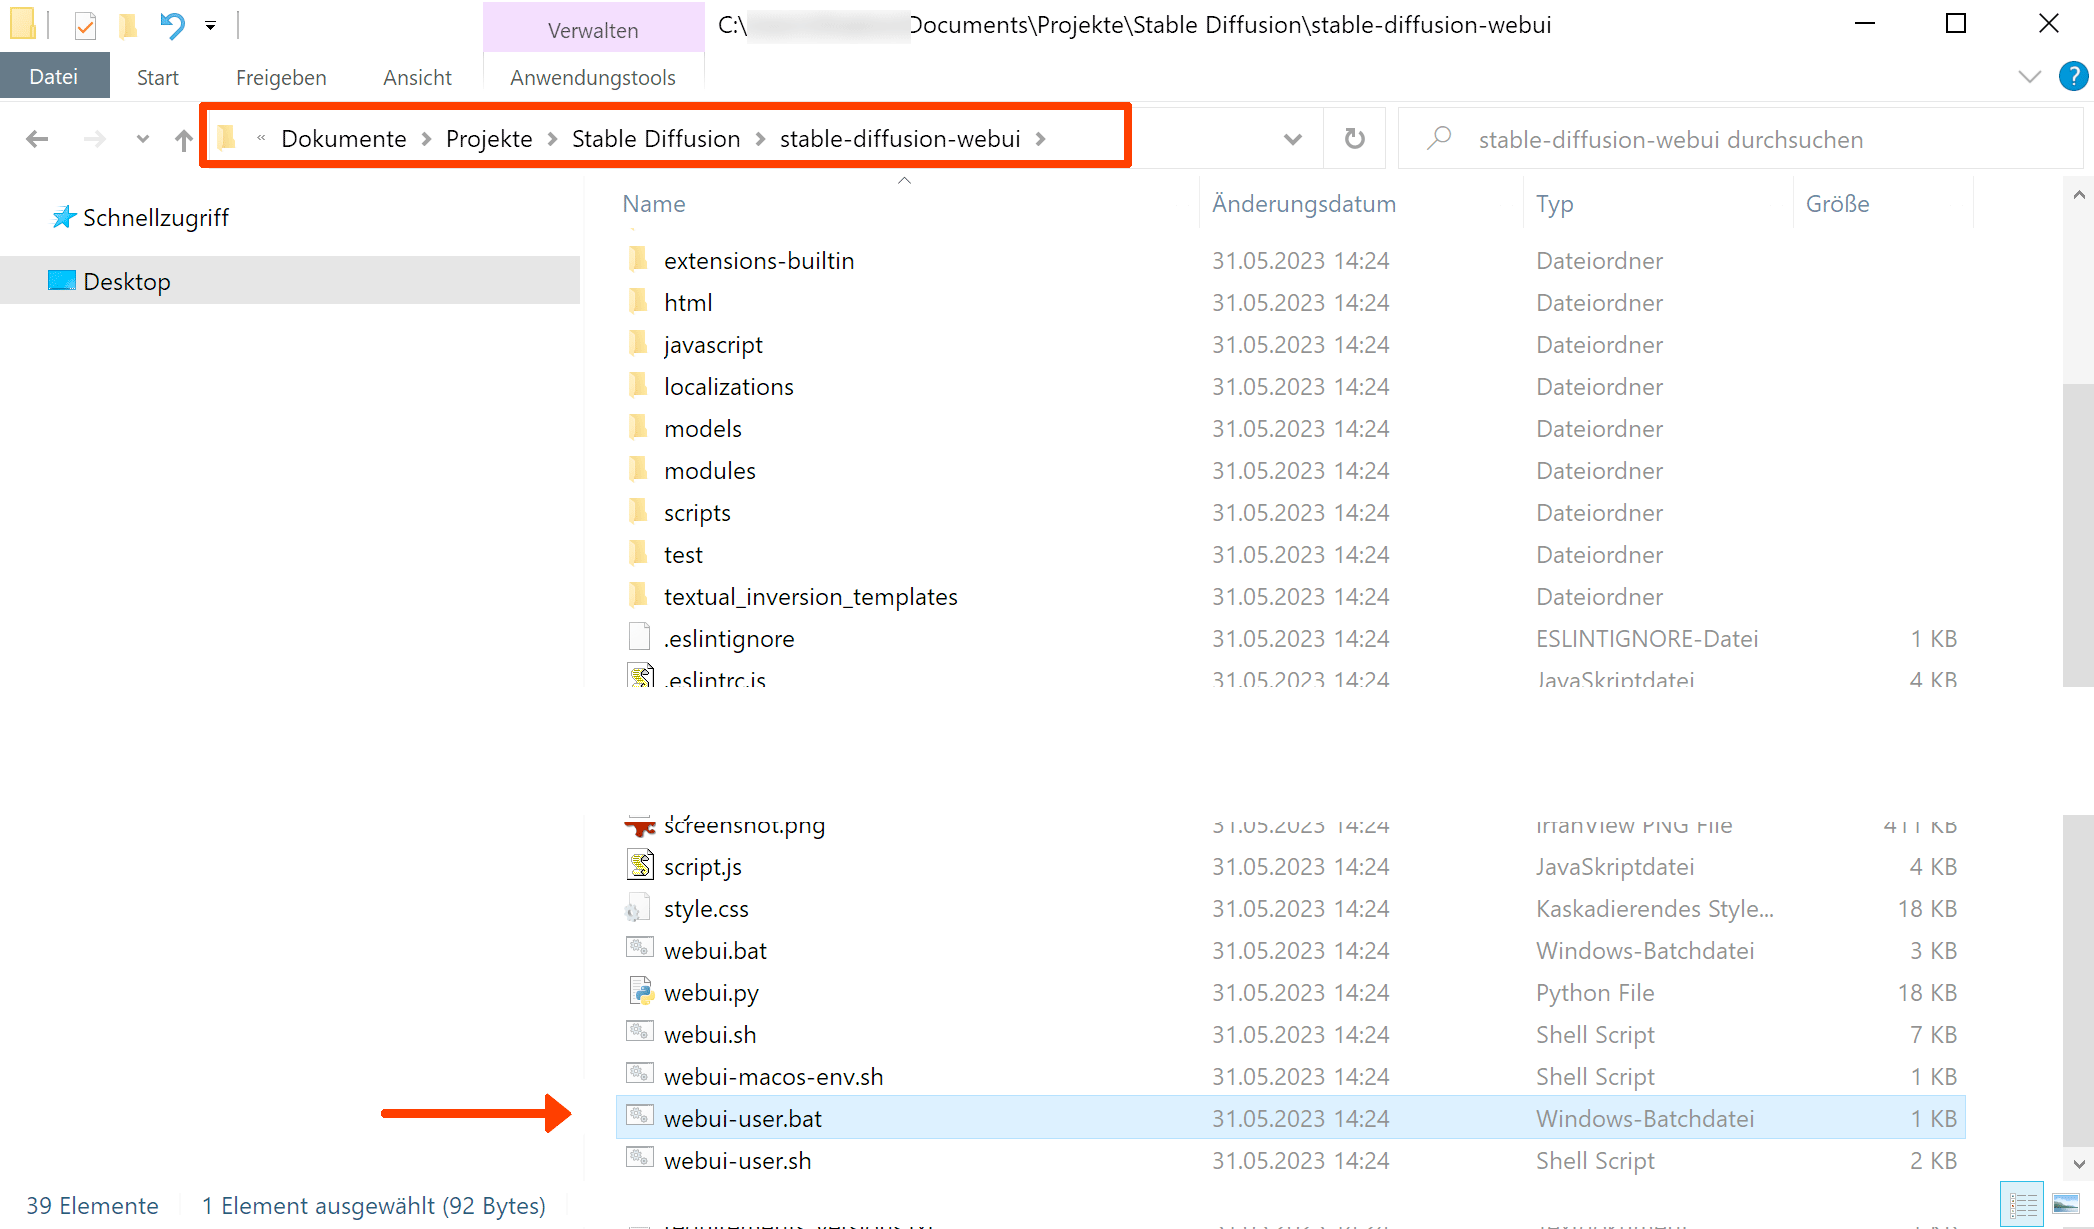Select the webui-user.bat file
This screenshot has width=2094, height=1229.
tap(1290, 1118)
